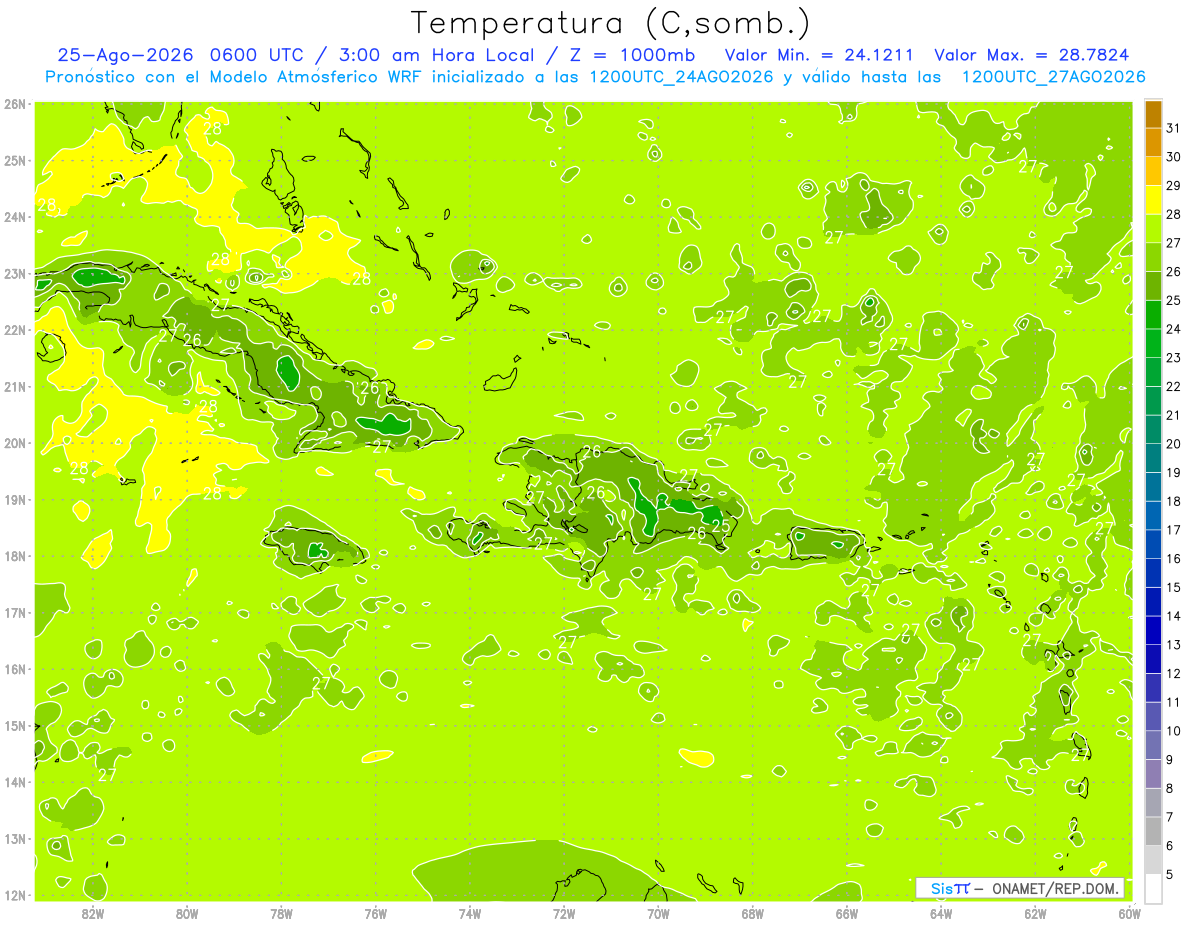Pick the green color bar segment between 24 and 25
Screen dimensions: 1200x927
point(1153,315)
